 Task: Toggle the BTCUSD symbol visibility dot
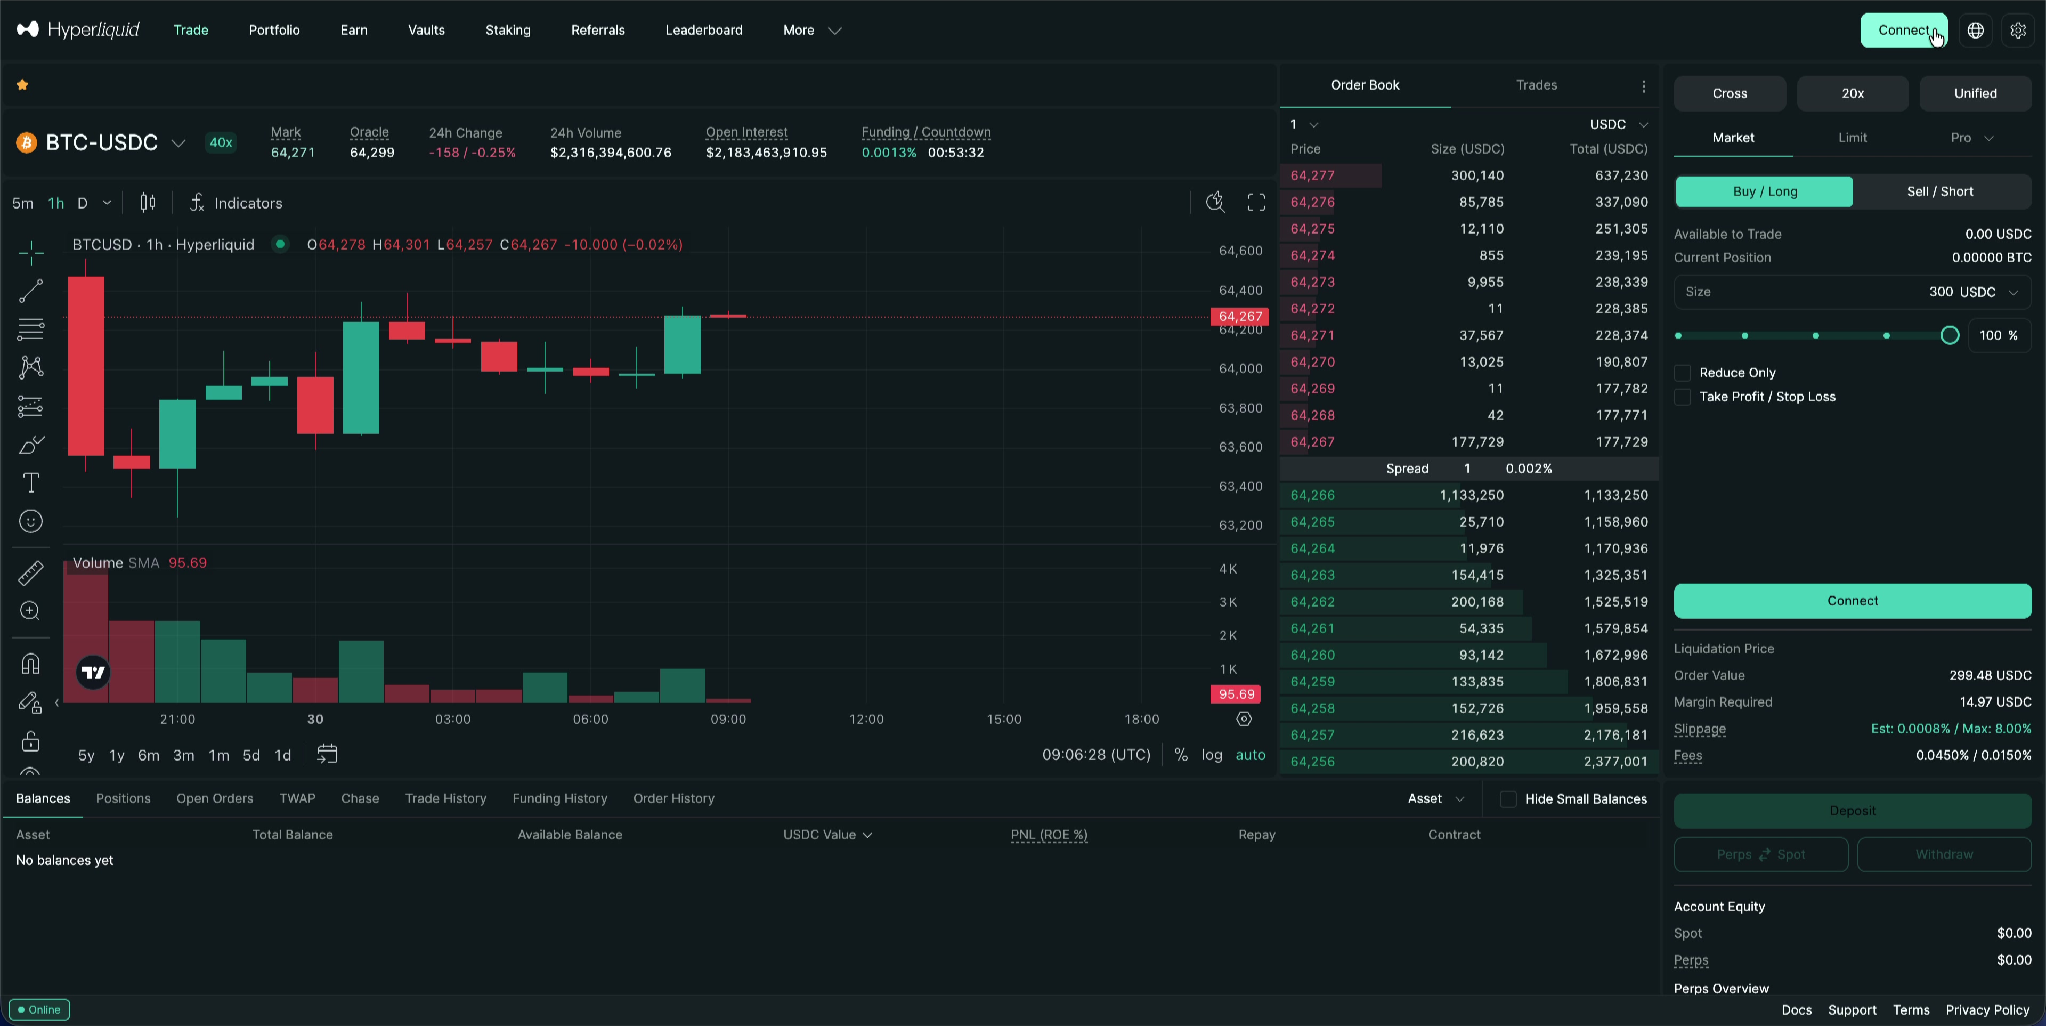point(280,243)
